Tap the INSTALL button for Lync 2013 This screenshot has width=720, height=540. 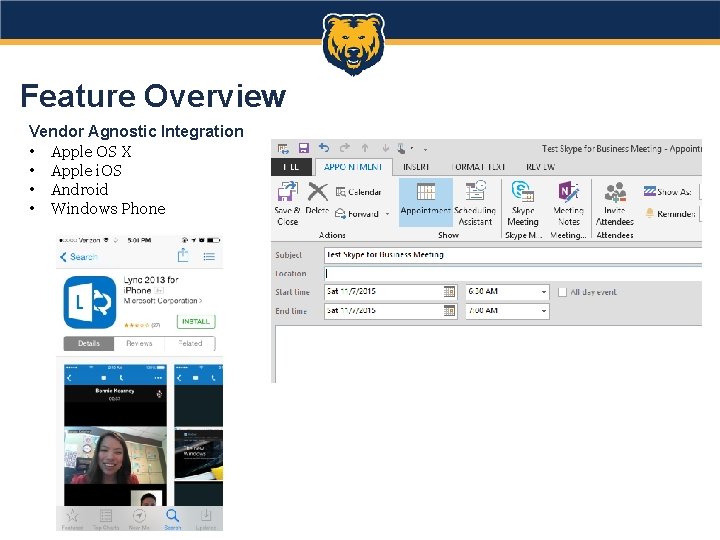coord(196,321)
